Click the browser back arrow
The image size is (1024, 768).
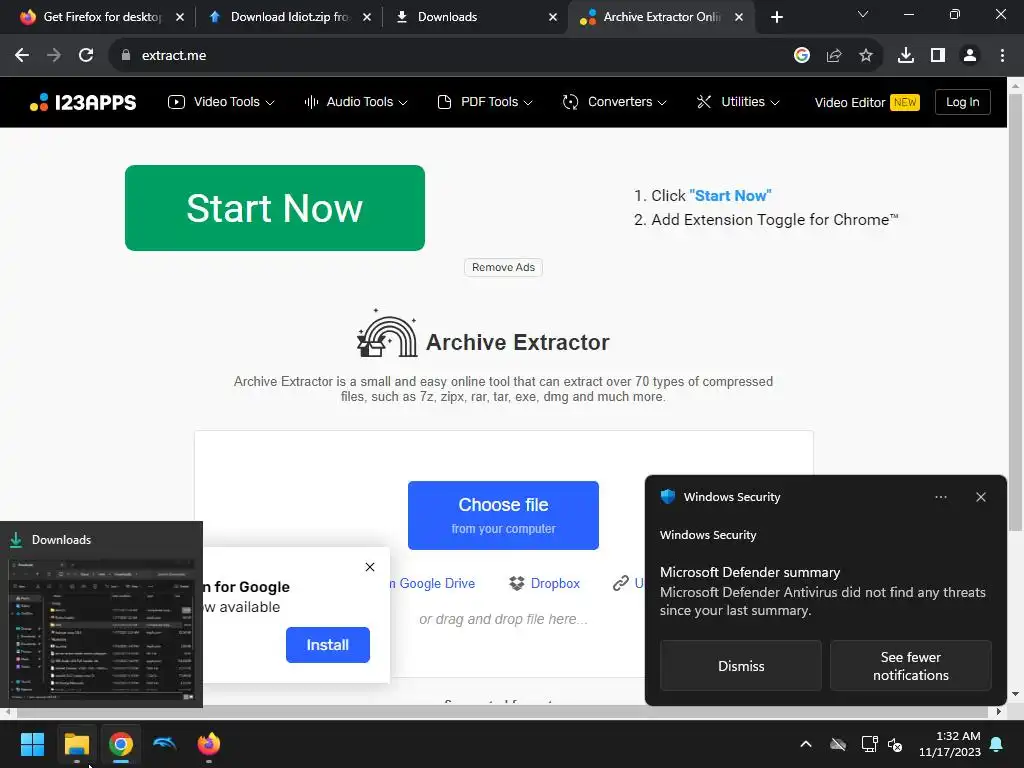point(22,56)
